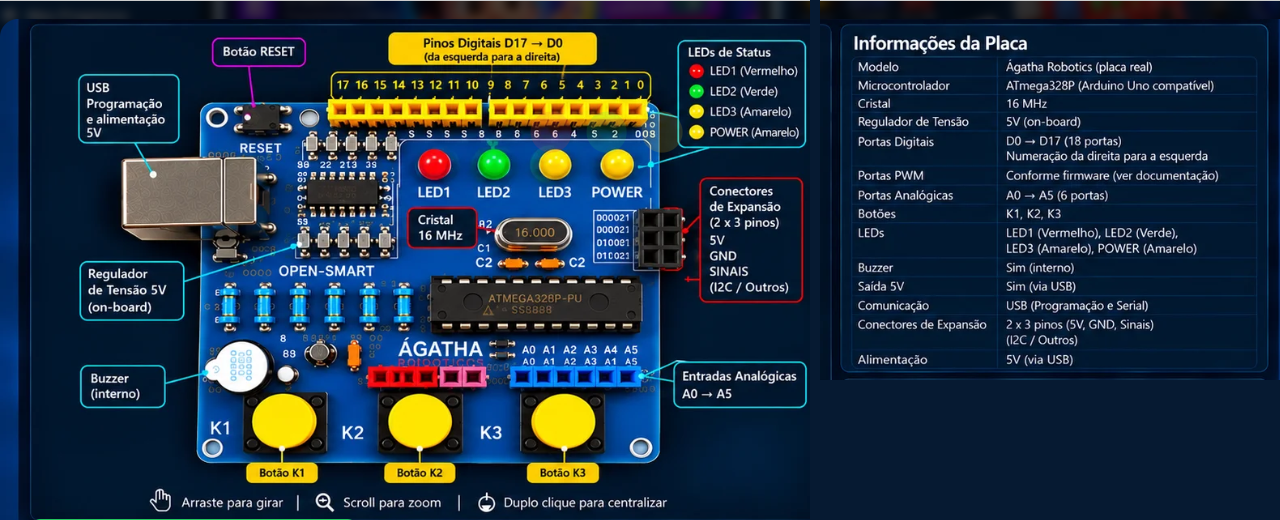This screenshot has width=1280, height=520.
Task: Click the USB Programação e alimentação 5V callout
Action: (x=129, y=111)
